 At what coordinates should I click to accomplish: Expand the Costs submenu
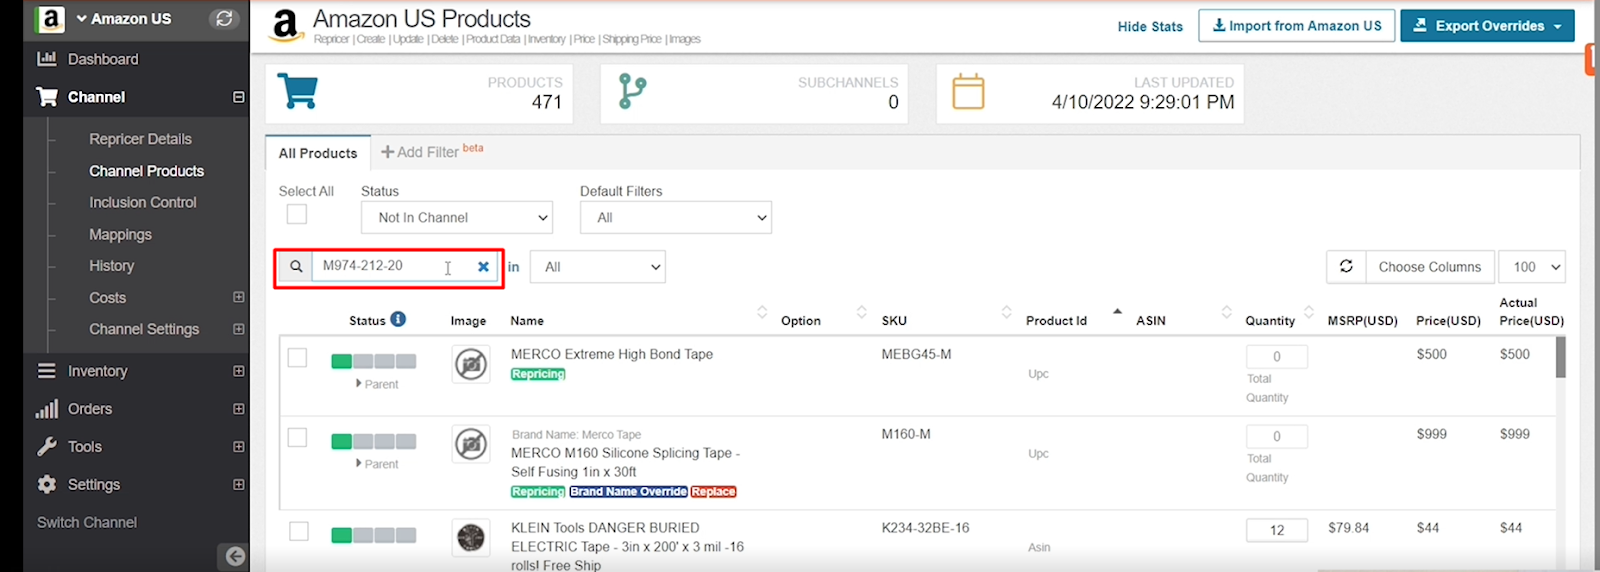tap(239, 297)
